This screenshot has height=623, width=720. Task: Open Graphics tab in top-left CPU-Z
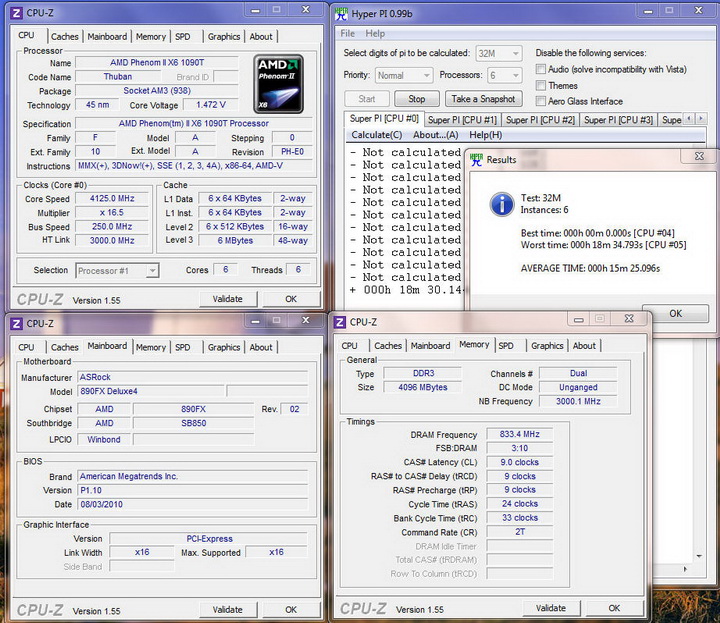[224, 36]
